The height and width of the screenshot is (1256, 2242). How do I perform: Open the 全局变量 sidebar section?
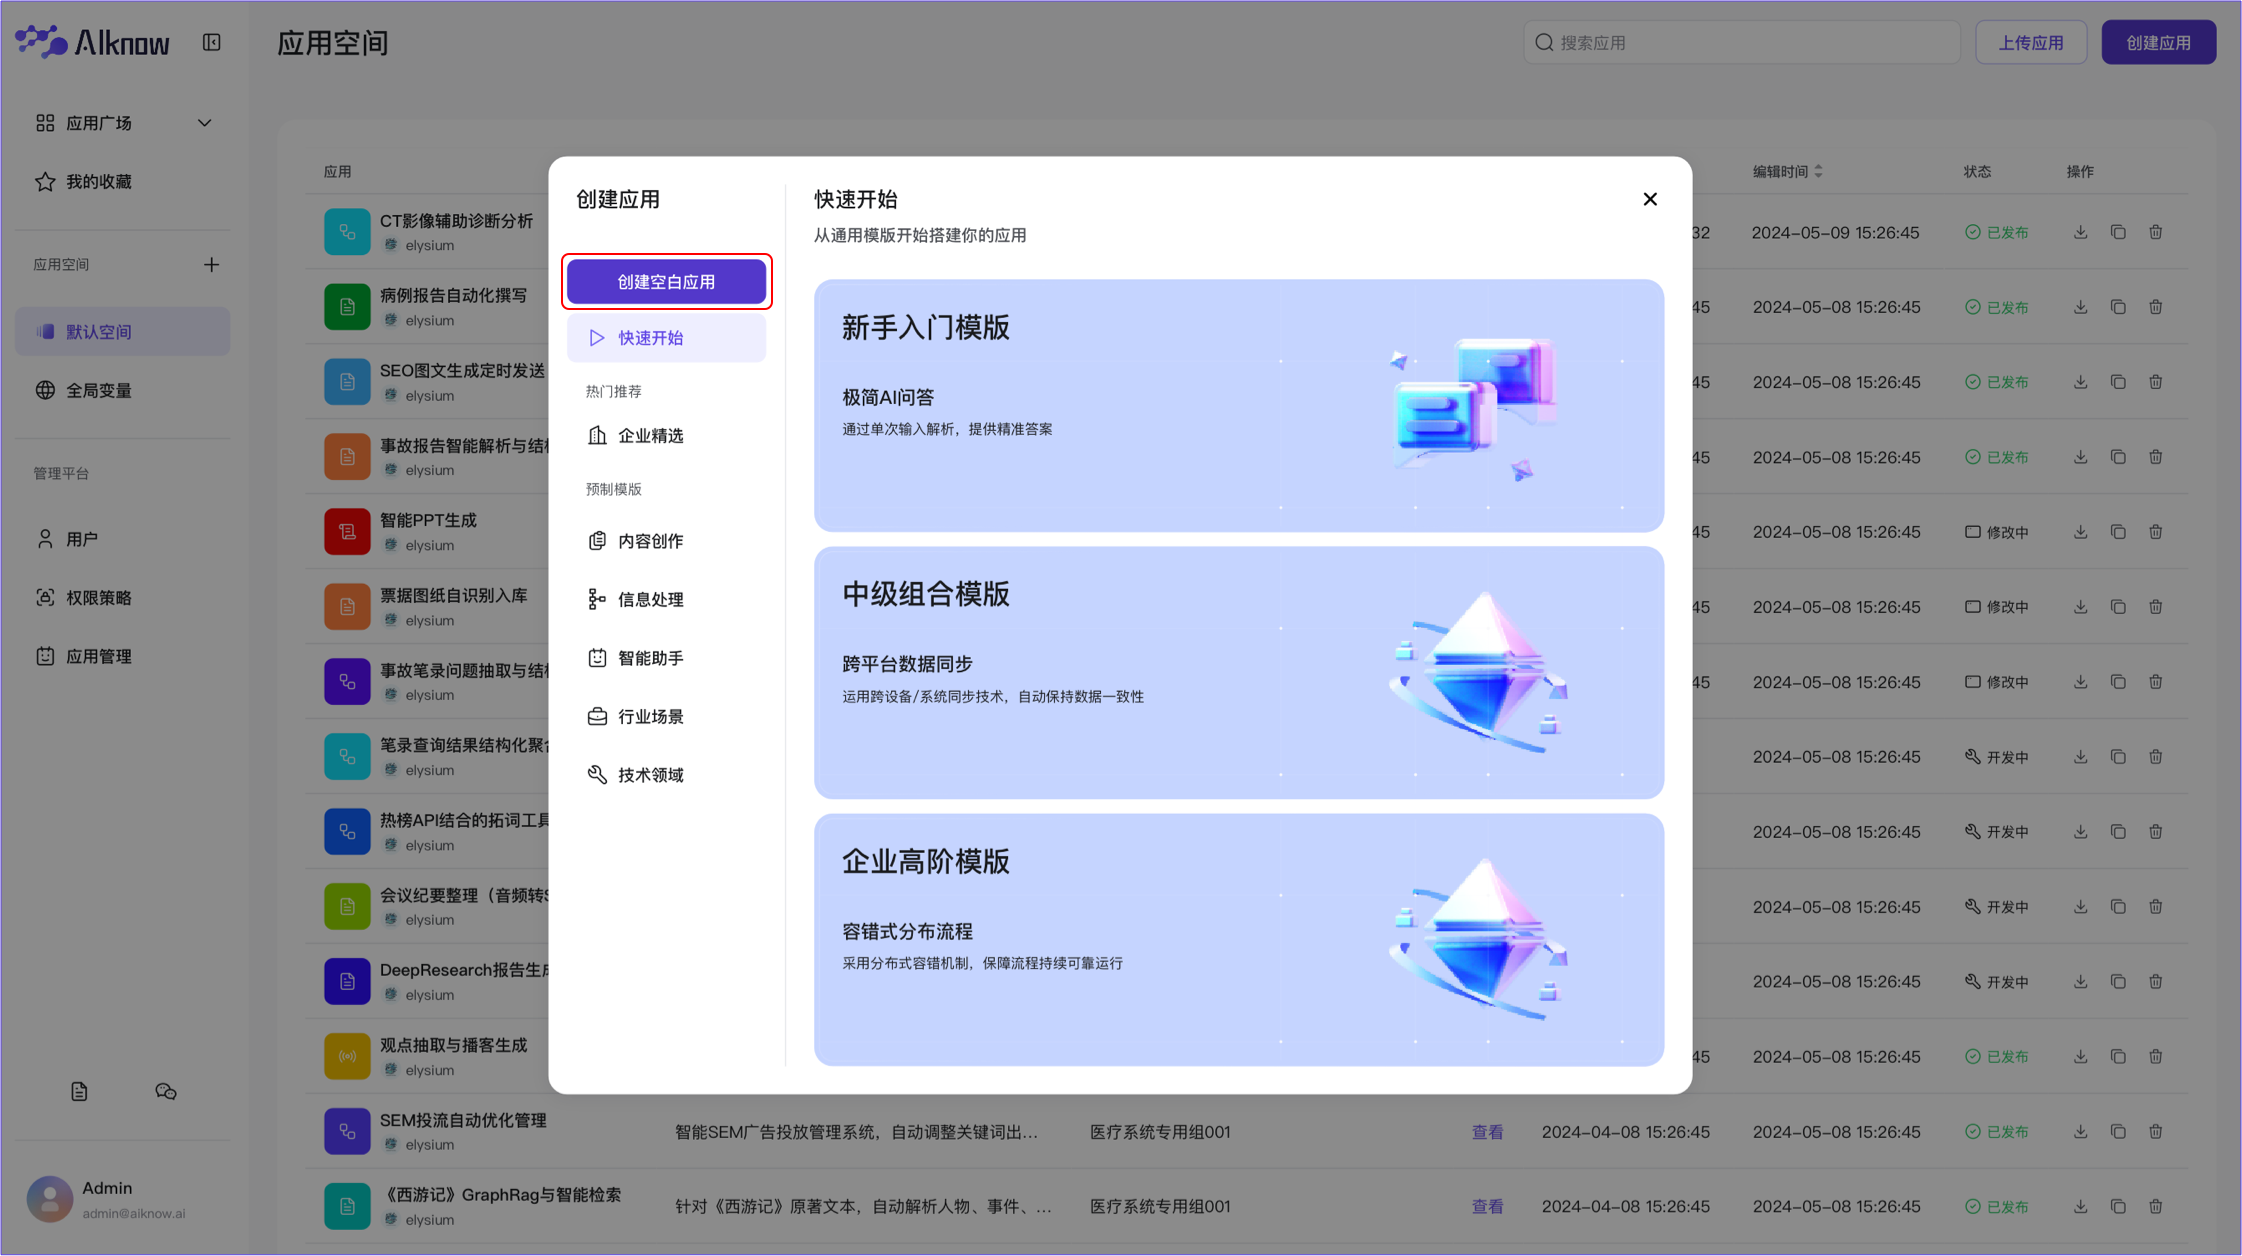click(98, 390)
